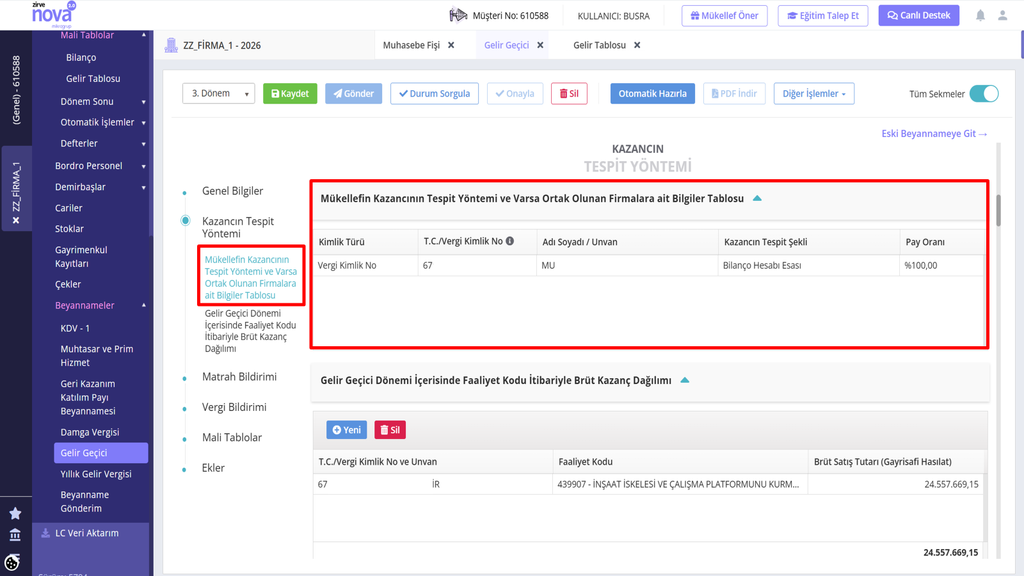Toggle the Tüm Sekmeler switch
The width and height of the screenshot is (1024, 576).
[984, 93]
